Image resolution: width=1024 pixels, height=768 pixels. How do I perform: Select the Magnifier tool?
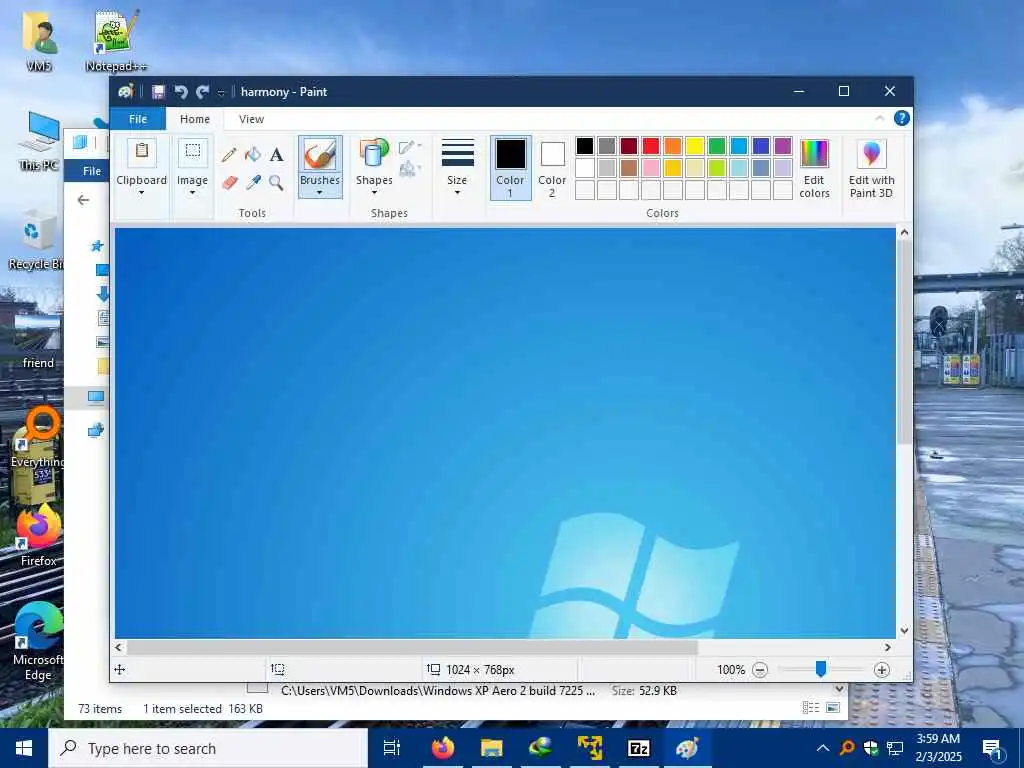[x=276, y=182]
